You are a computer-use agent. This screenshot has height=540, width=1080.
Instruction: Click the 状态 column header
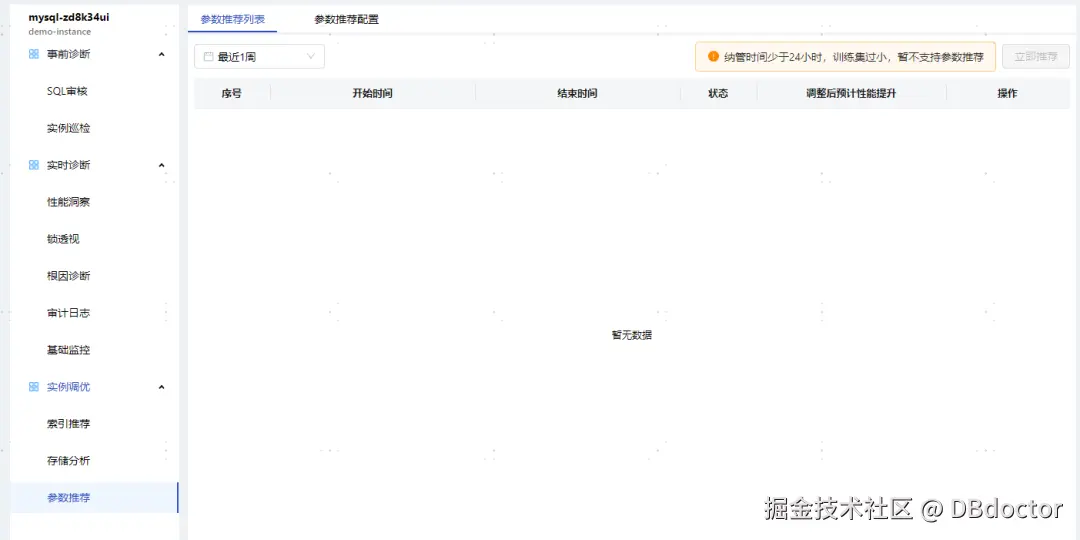click(x=718, y=94)
